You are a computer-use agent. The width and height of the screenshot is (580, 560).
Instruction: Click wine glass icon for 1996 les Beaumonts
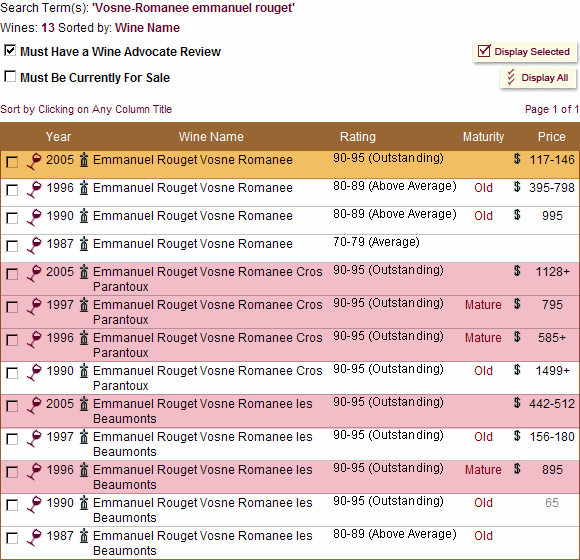pyautogui.click(x=34, y=472)
